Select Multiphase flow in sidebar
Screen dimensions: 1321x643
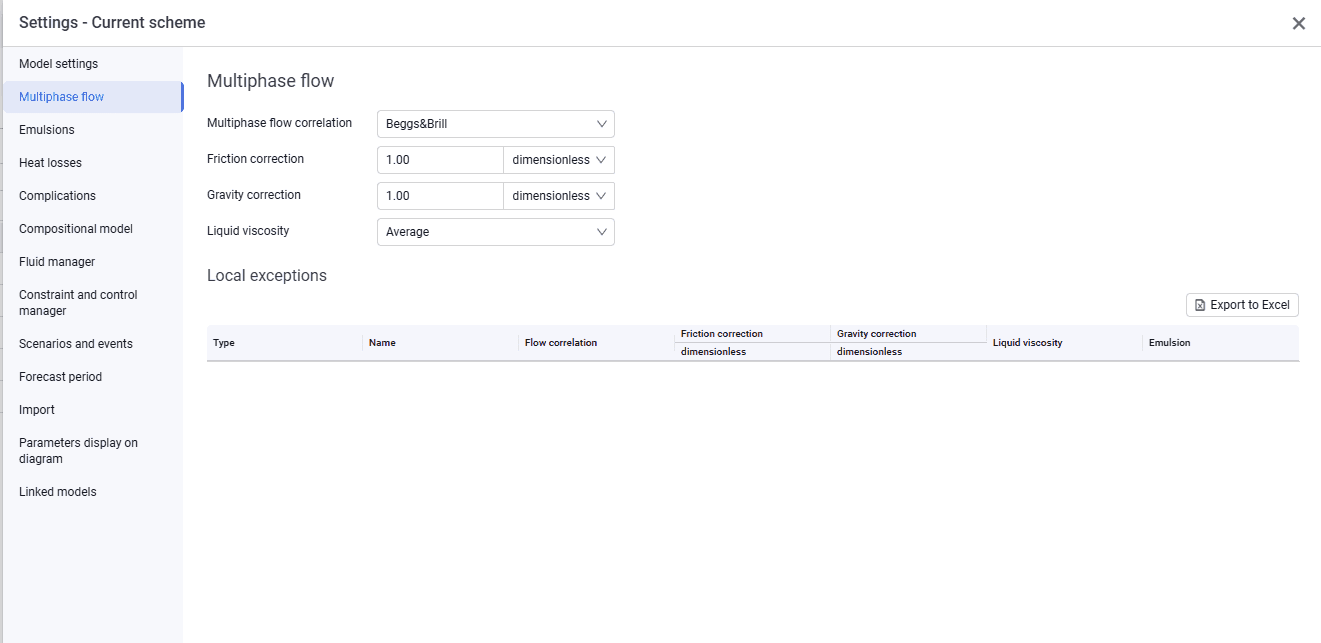(x=91, y=97)
